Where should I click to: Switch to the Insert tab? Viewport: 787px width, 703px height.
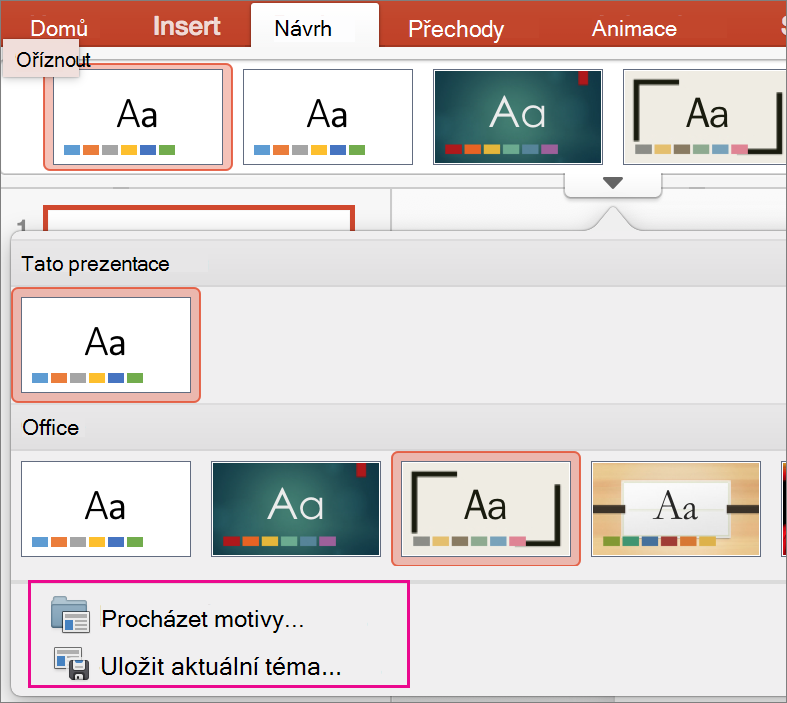(x=186, y=26)
